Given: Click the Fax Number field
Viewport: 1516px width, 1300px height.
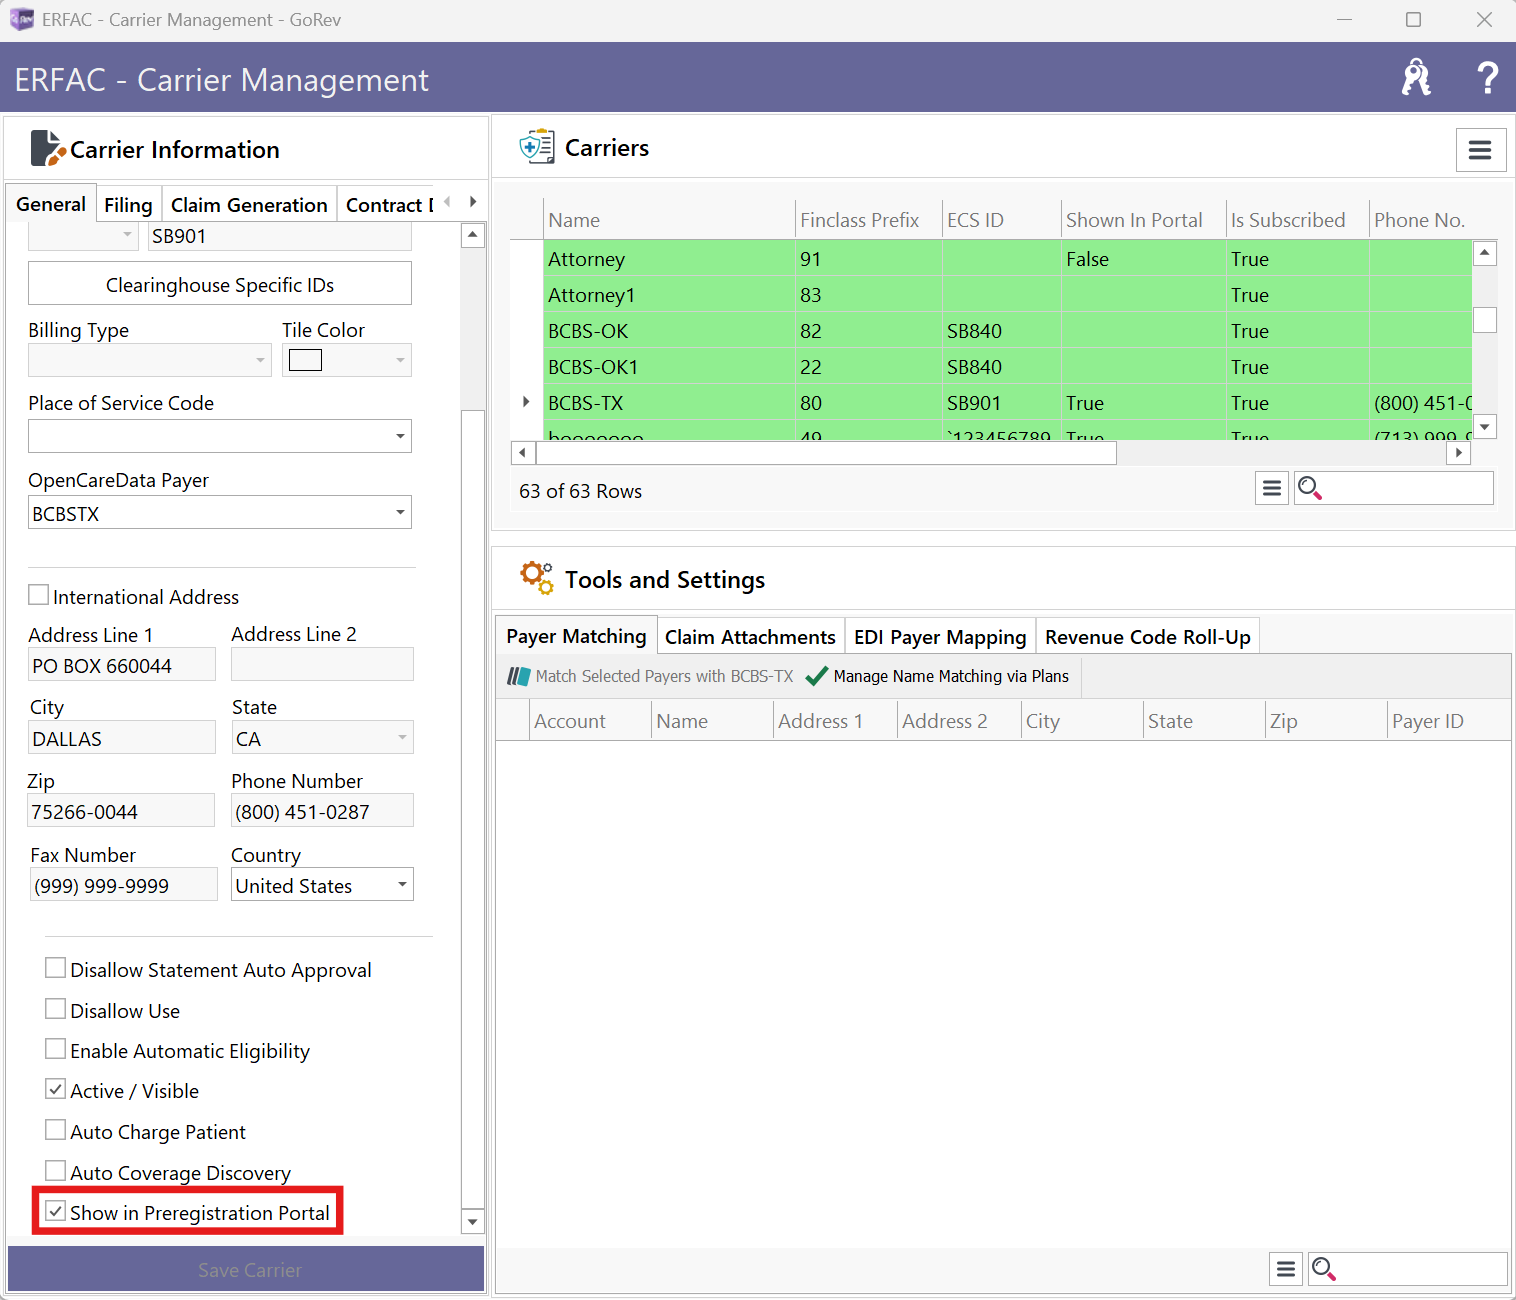Looking at the screenshot, I should click(123, 885).
